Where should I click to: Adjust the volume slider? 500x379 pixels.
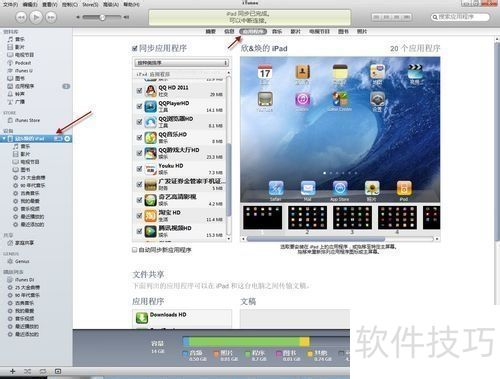coord(102,17)
